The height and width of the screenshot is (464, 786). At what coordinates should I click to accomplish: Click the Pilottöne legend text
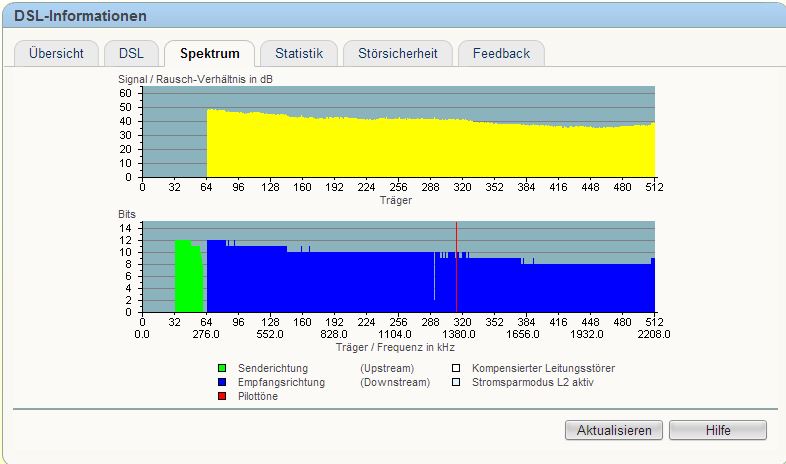[258, 396]
